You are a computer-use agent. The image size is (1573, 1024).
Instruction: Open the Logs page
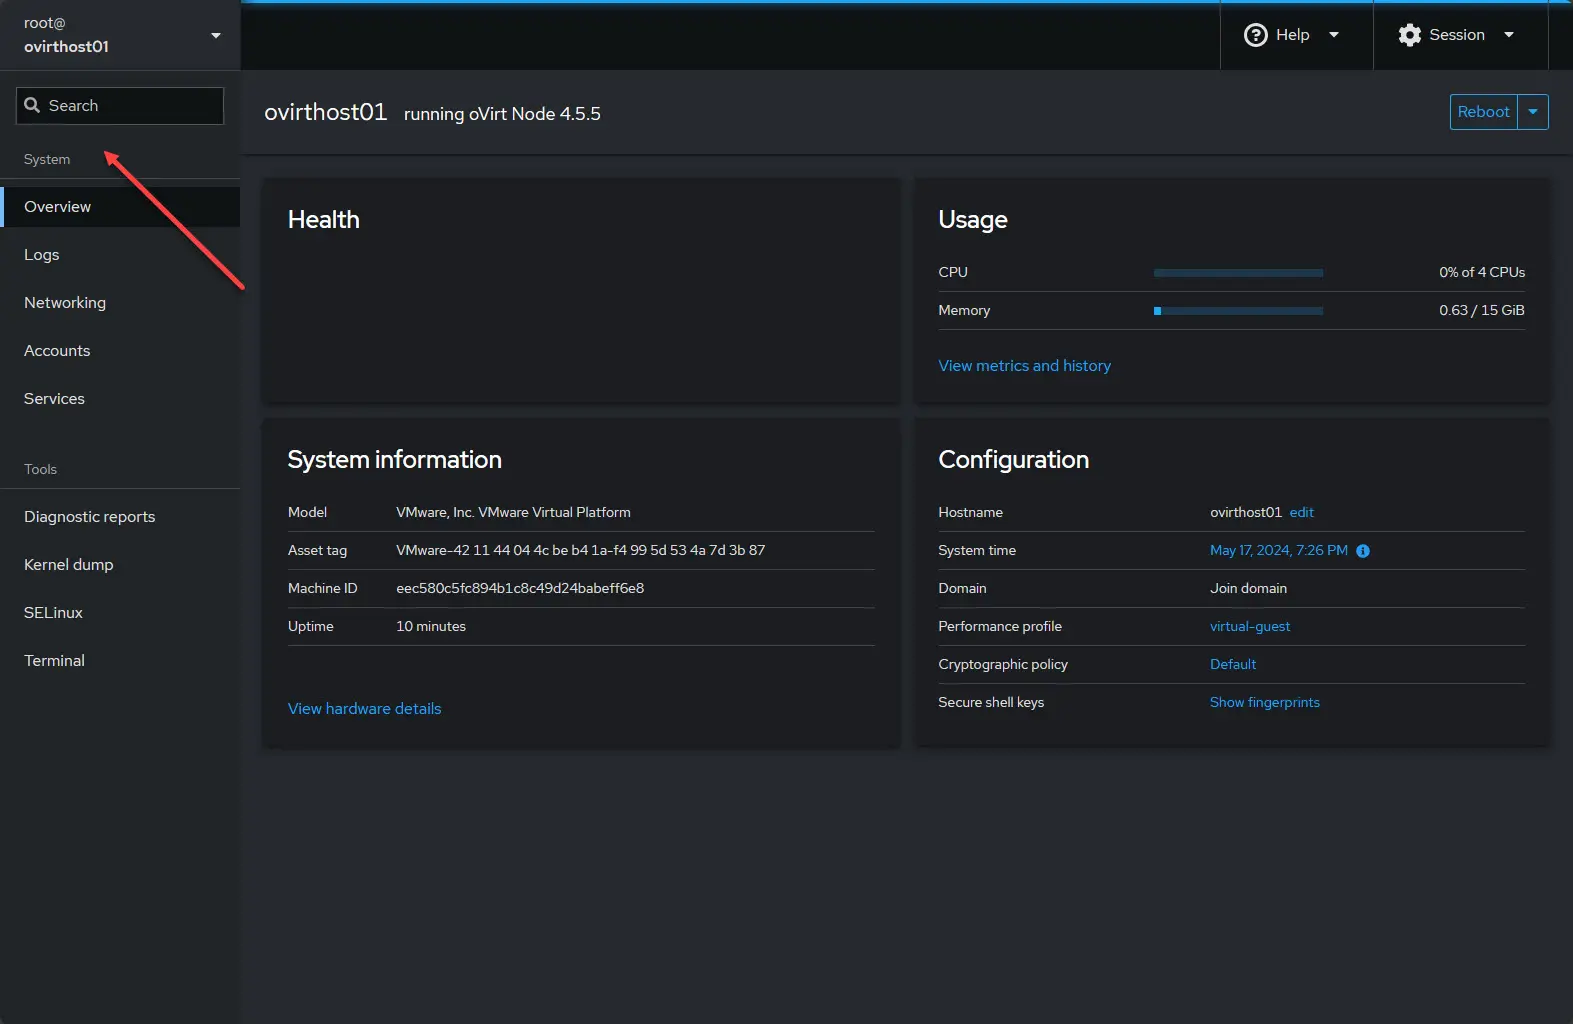tap(42, 255)
